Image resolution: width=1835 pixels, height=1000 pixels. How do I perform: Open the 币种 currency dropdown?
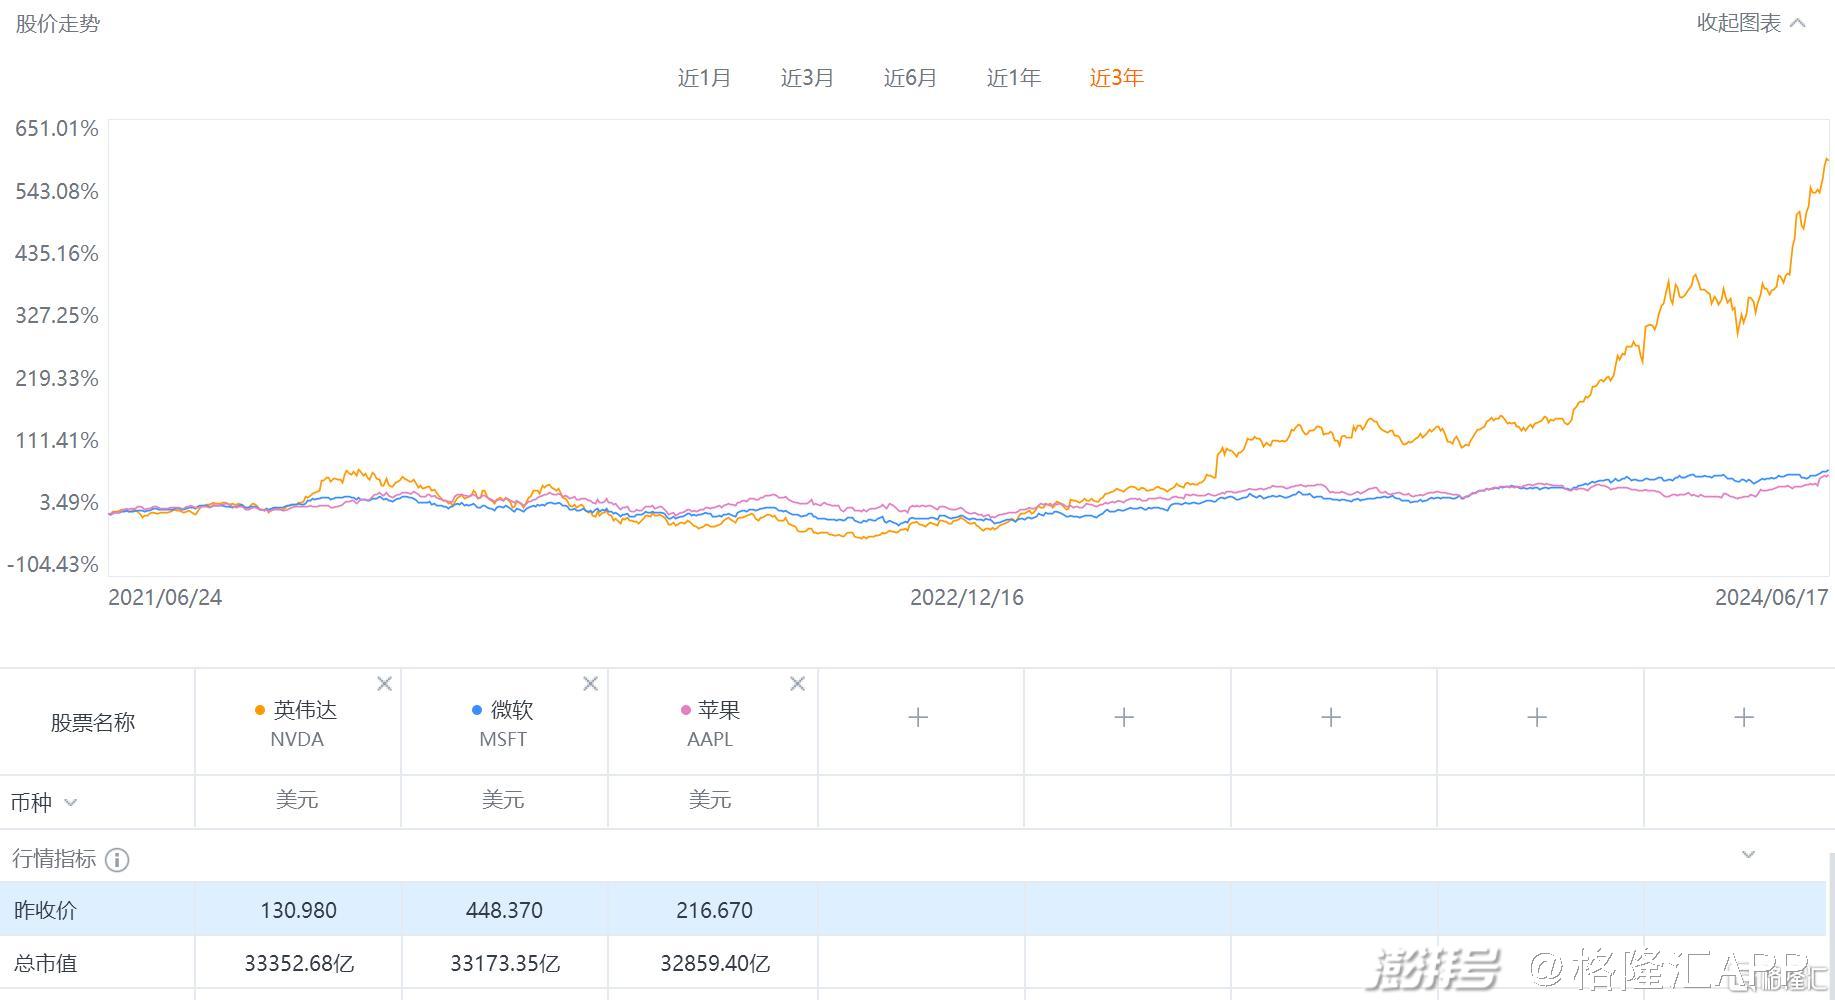click(70, 802)
